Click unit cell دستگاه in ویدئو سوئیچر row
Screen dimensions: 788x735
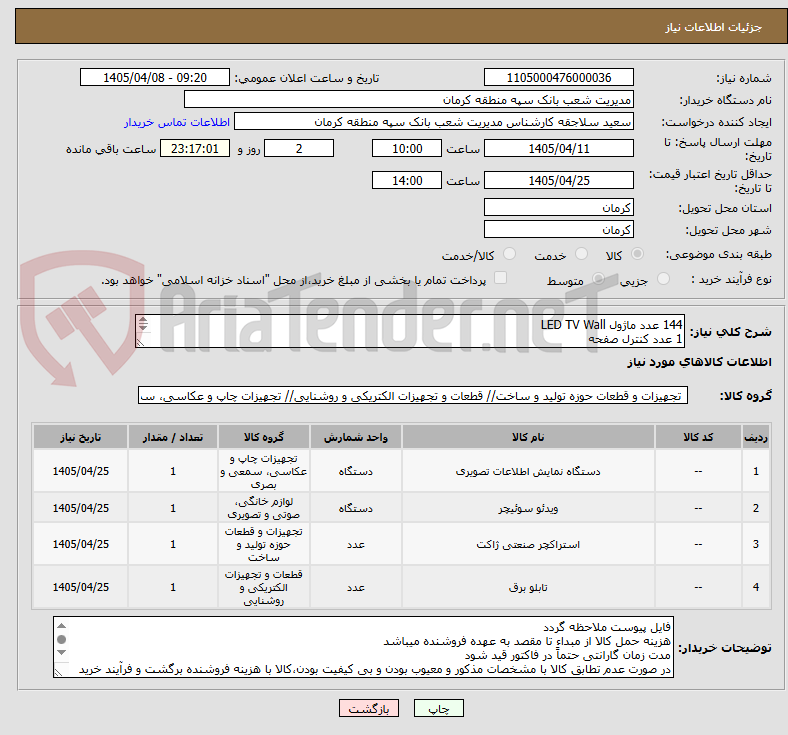pyautogui.click(x=355, y=508)
